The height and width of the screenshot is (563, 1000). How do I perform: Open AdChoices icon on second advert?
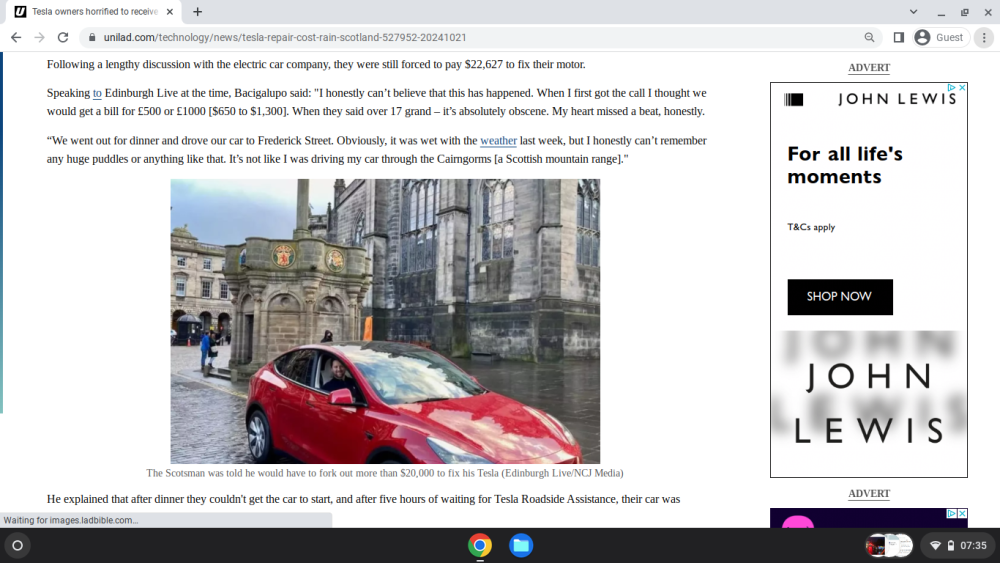tap(952, 513)
